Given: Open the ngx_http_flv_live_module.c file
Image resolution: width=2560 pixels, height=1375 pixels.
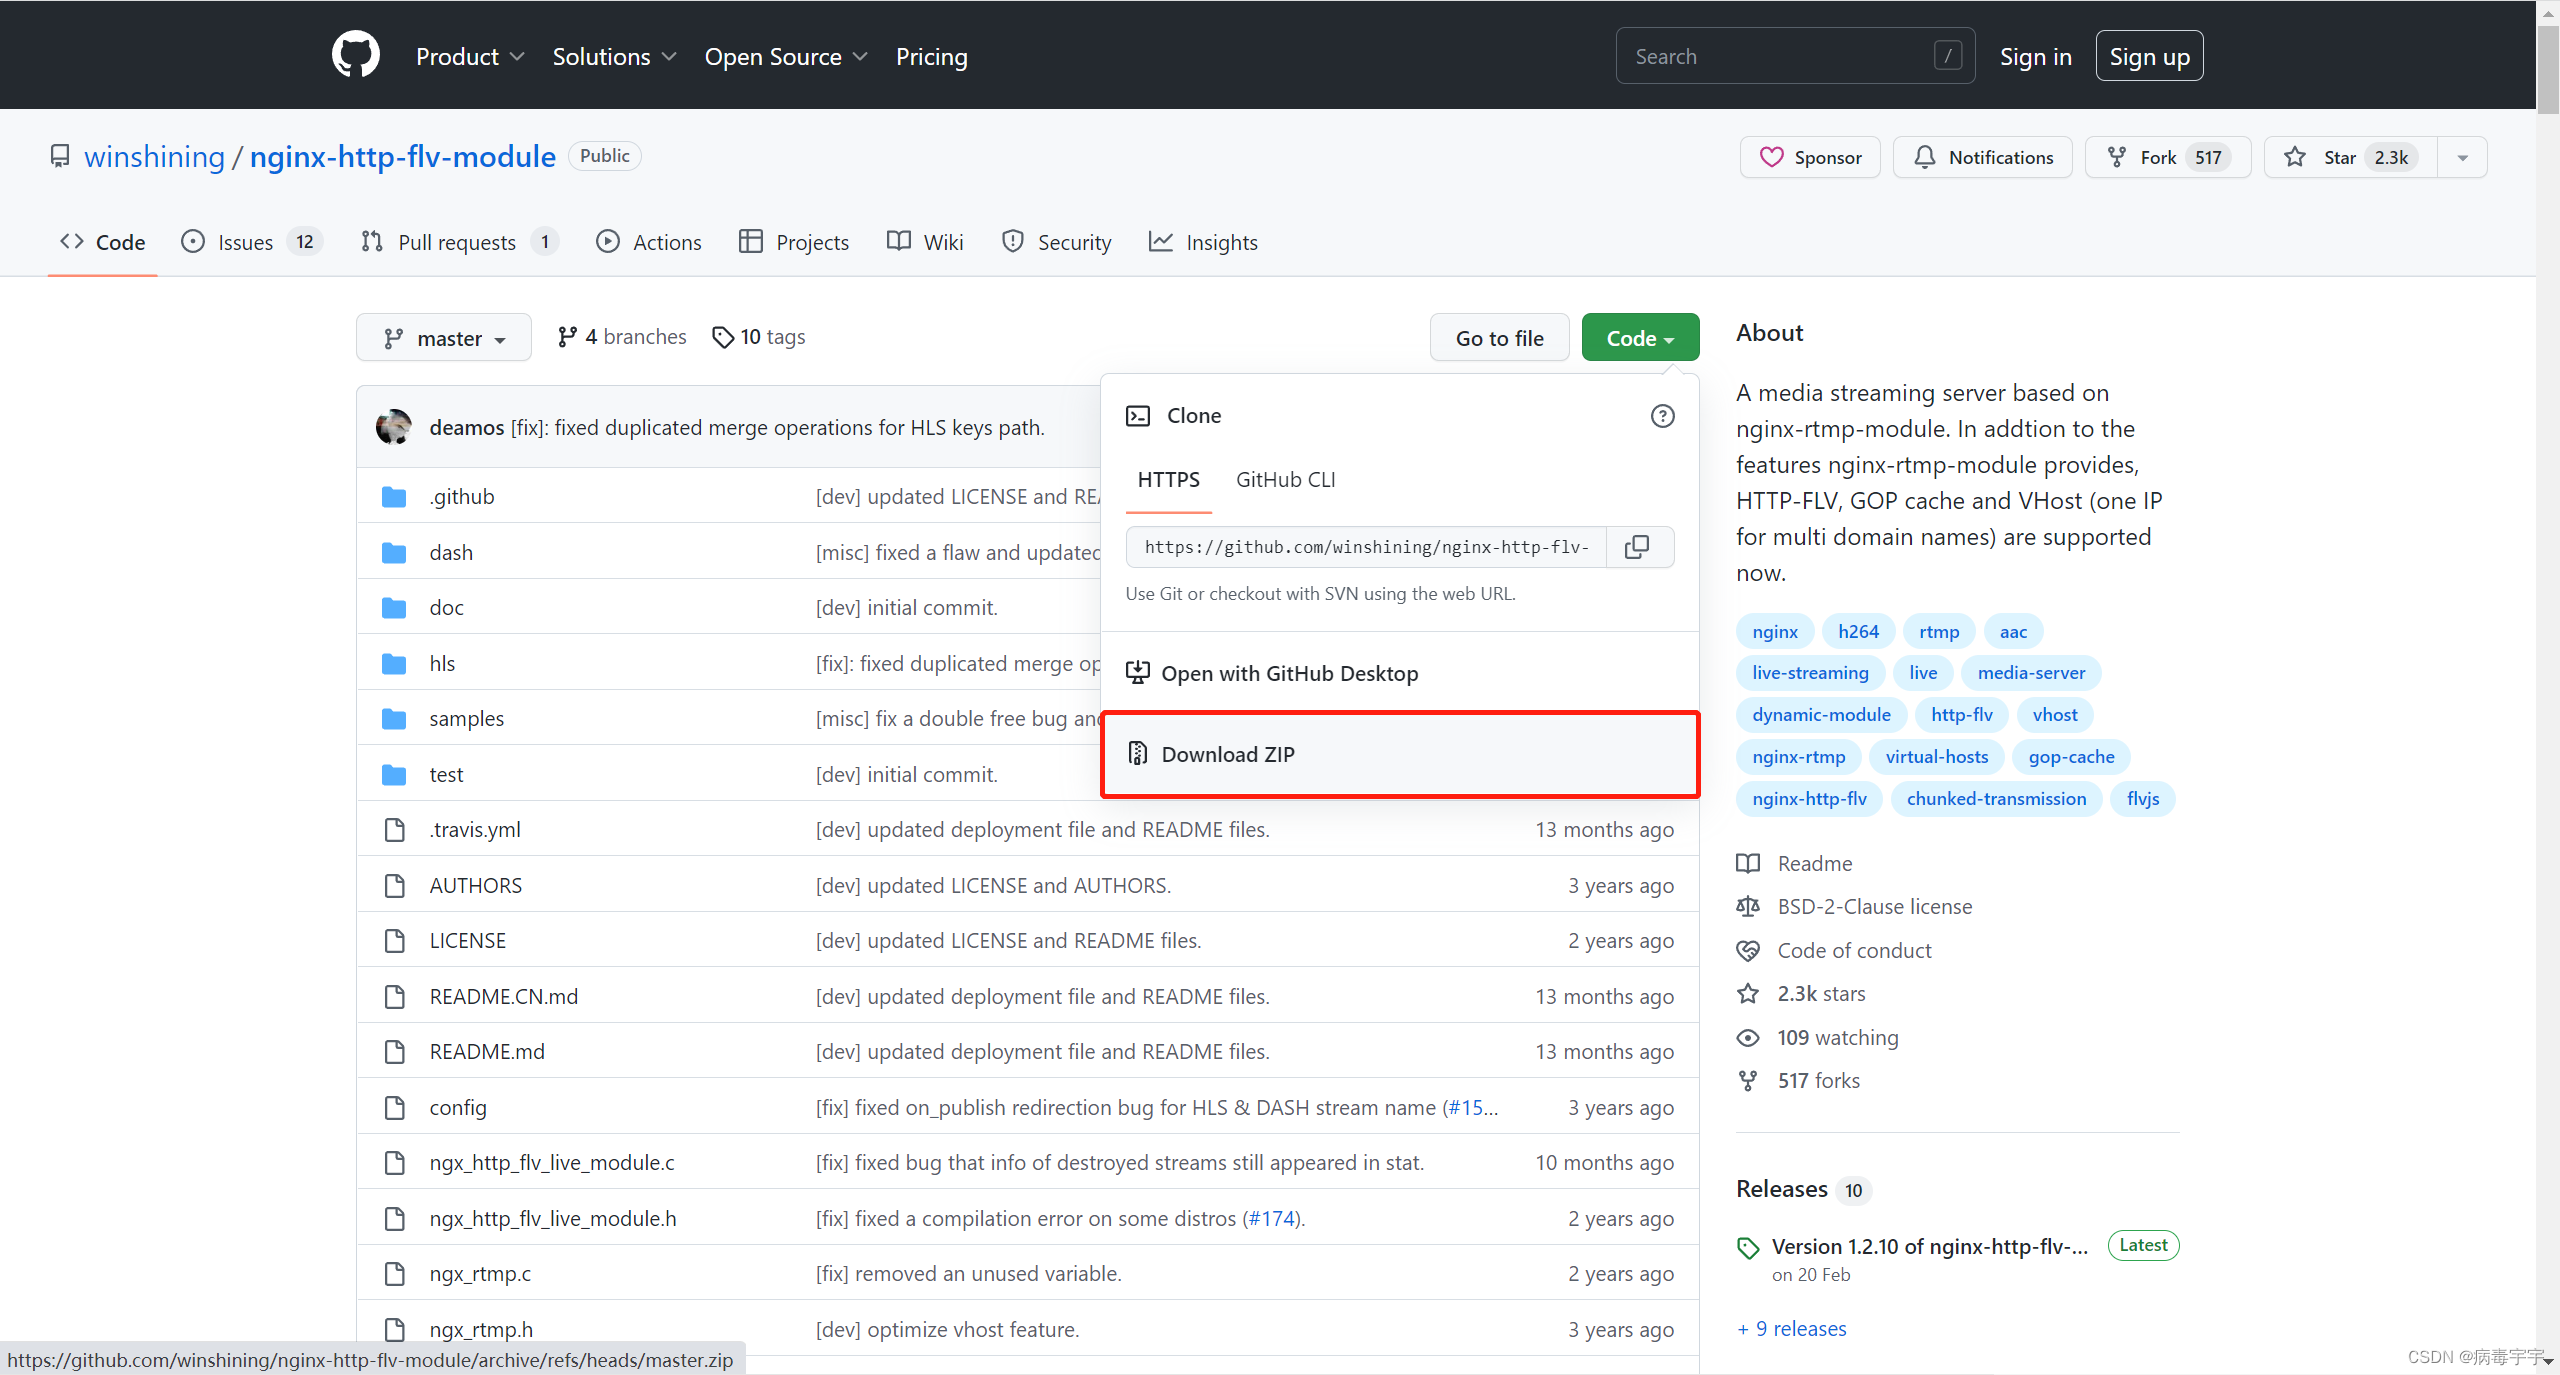Looking at the screenshot, I should (552, 1163).
